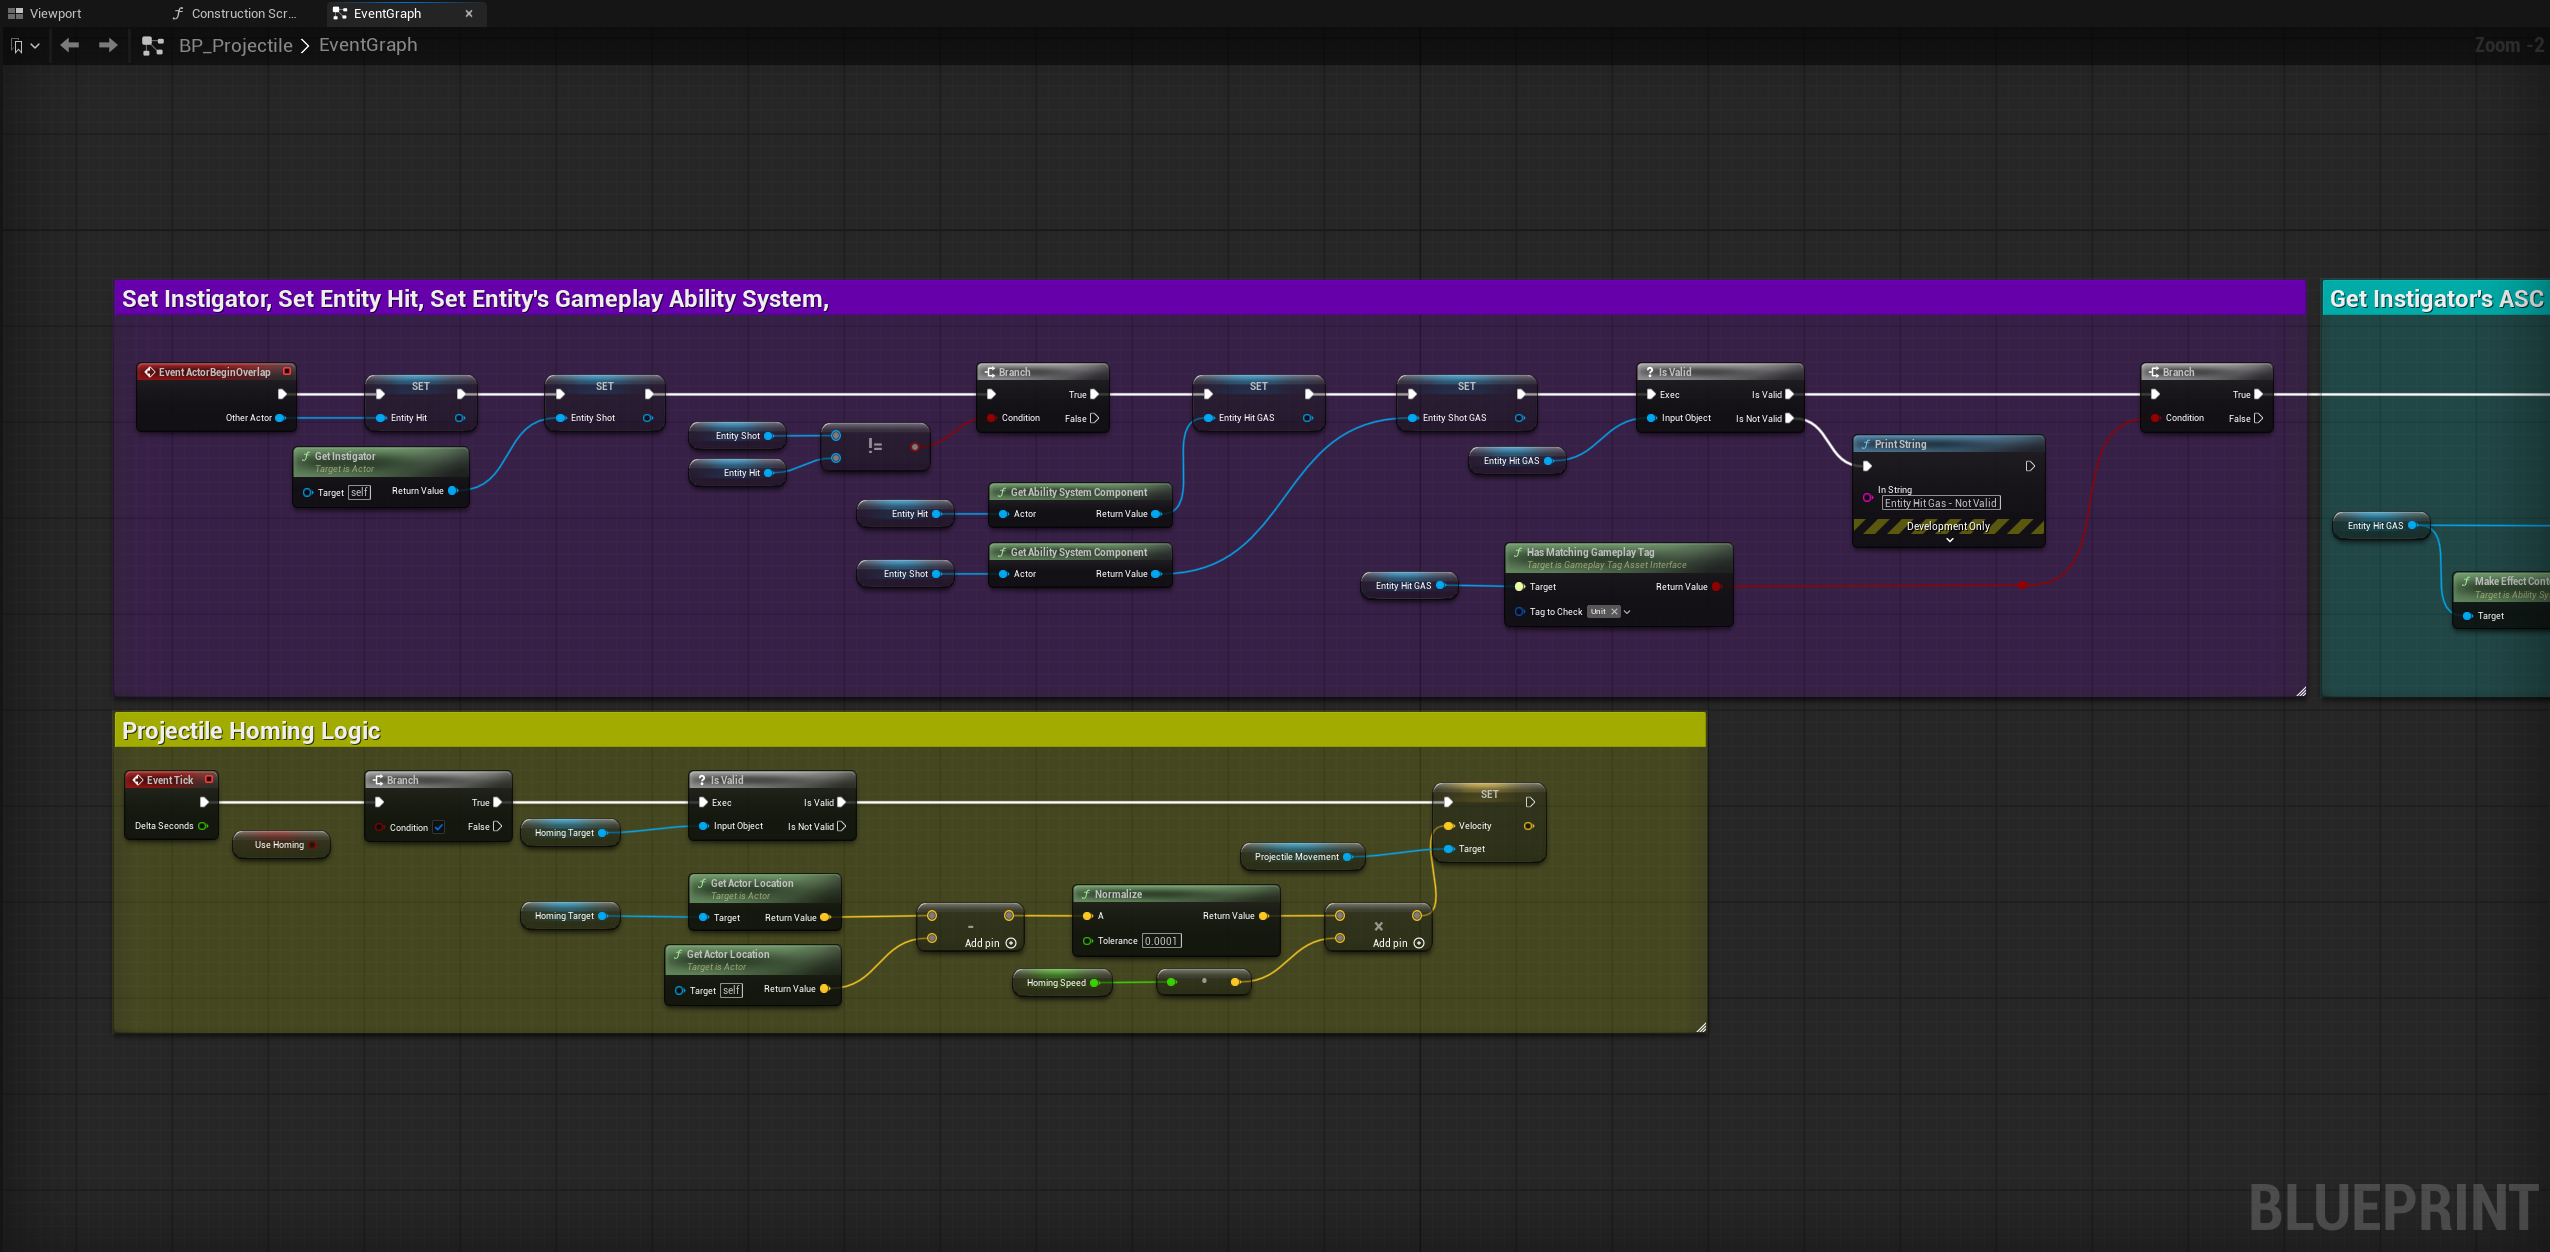
Task: Click Add pin on the multiply node
Action: (1398, 943)
